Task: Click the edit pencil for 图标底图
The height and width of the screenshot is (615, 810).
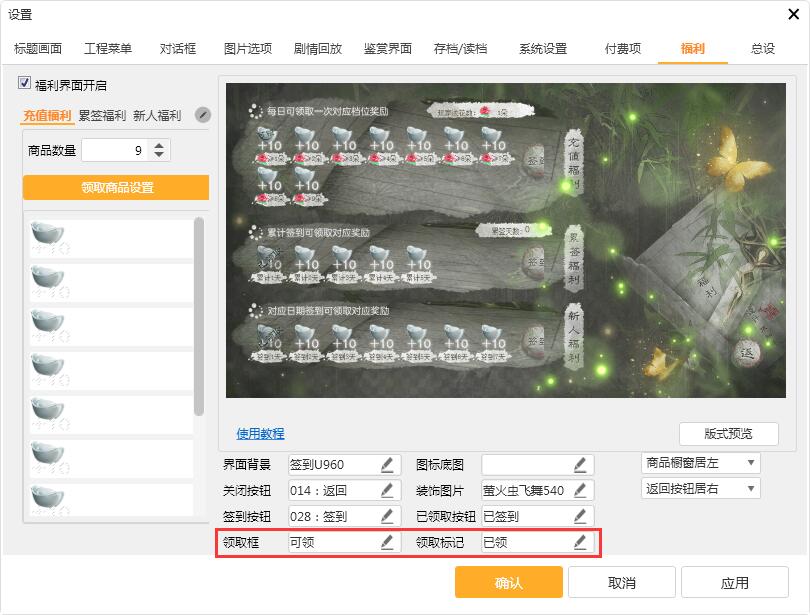Action: (x=580, y=465)
